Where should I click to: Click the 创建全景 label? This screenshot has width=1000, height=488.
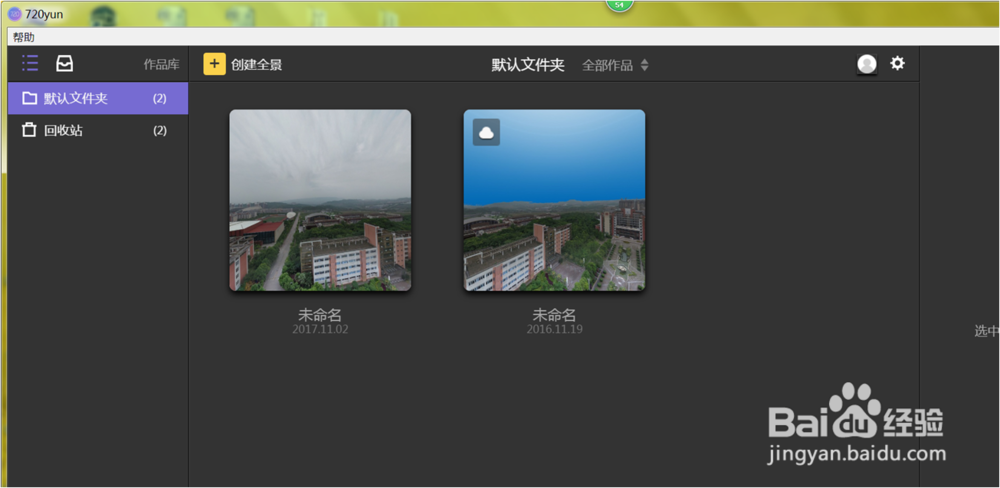pyautogui.click(x=256, y=64)
